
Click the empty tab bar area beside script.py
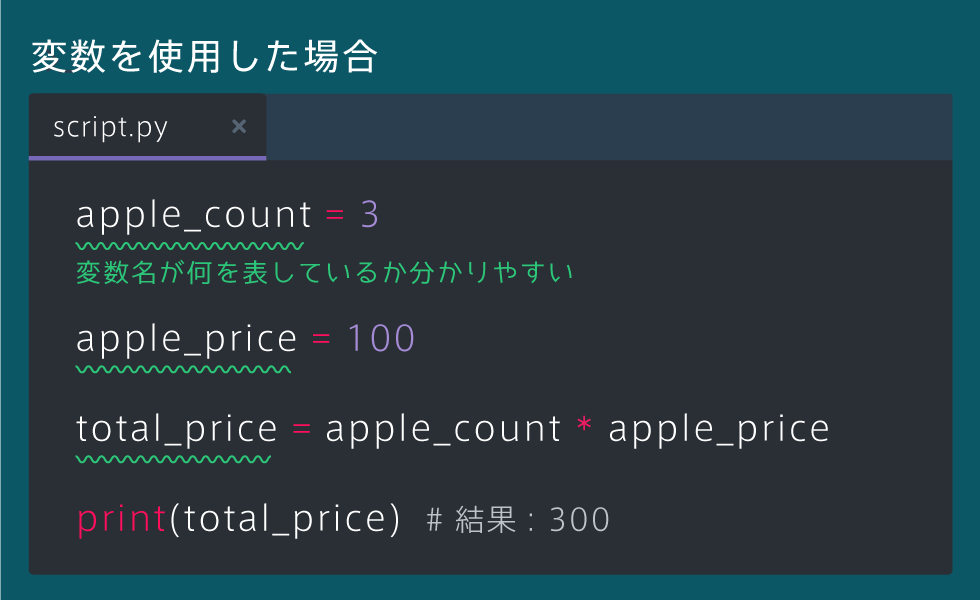609,127
